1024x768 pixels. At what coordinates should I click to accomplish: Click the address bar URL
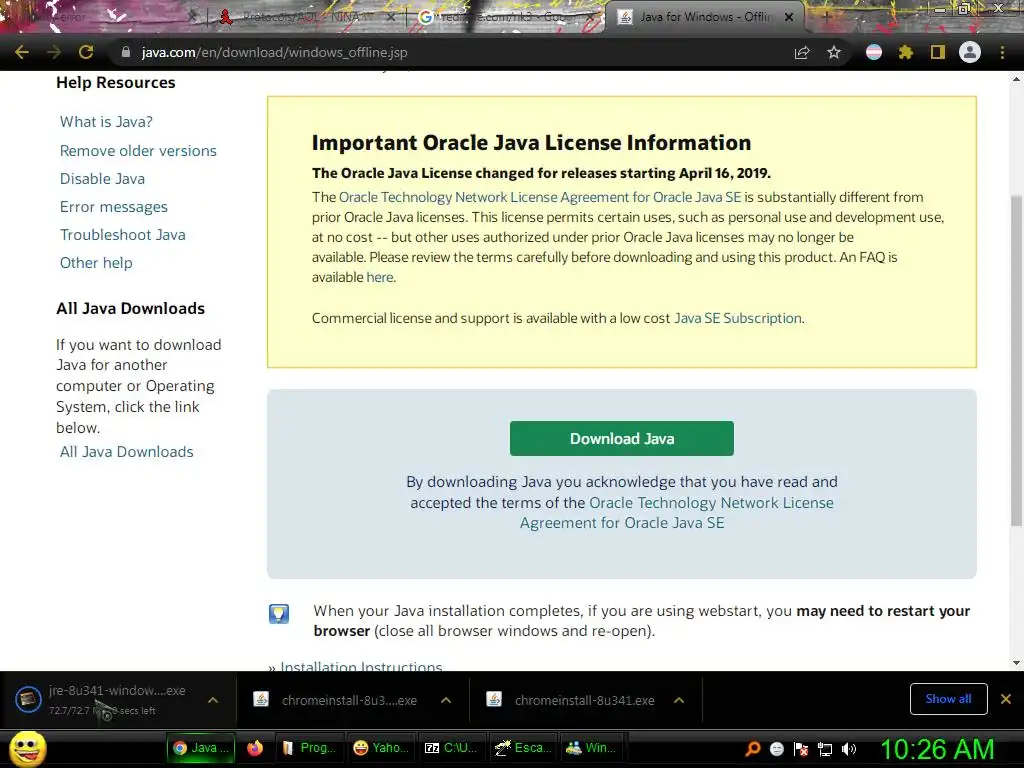274,52
